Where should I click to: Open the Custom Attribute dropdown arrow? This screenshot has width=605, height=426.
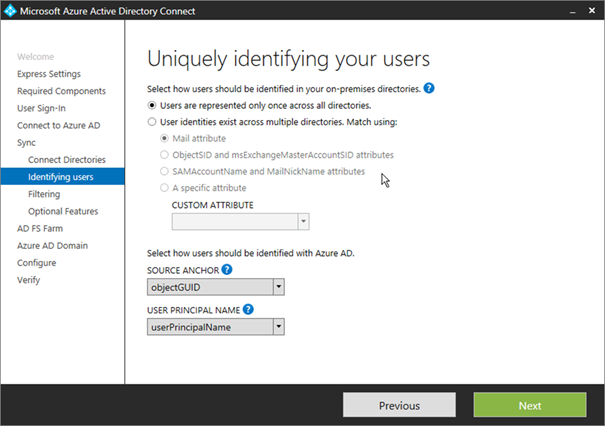303,221
